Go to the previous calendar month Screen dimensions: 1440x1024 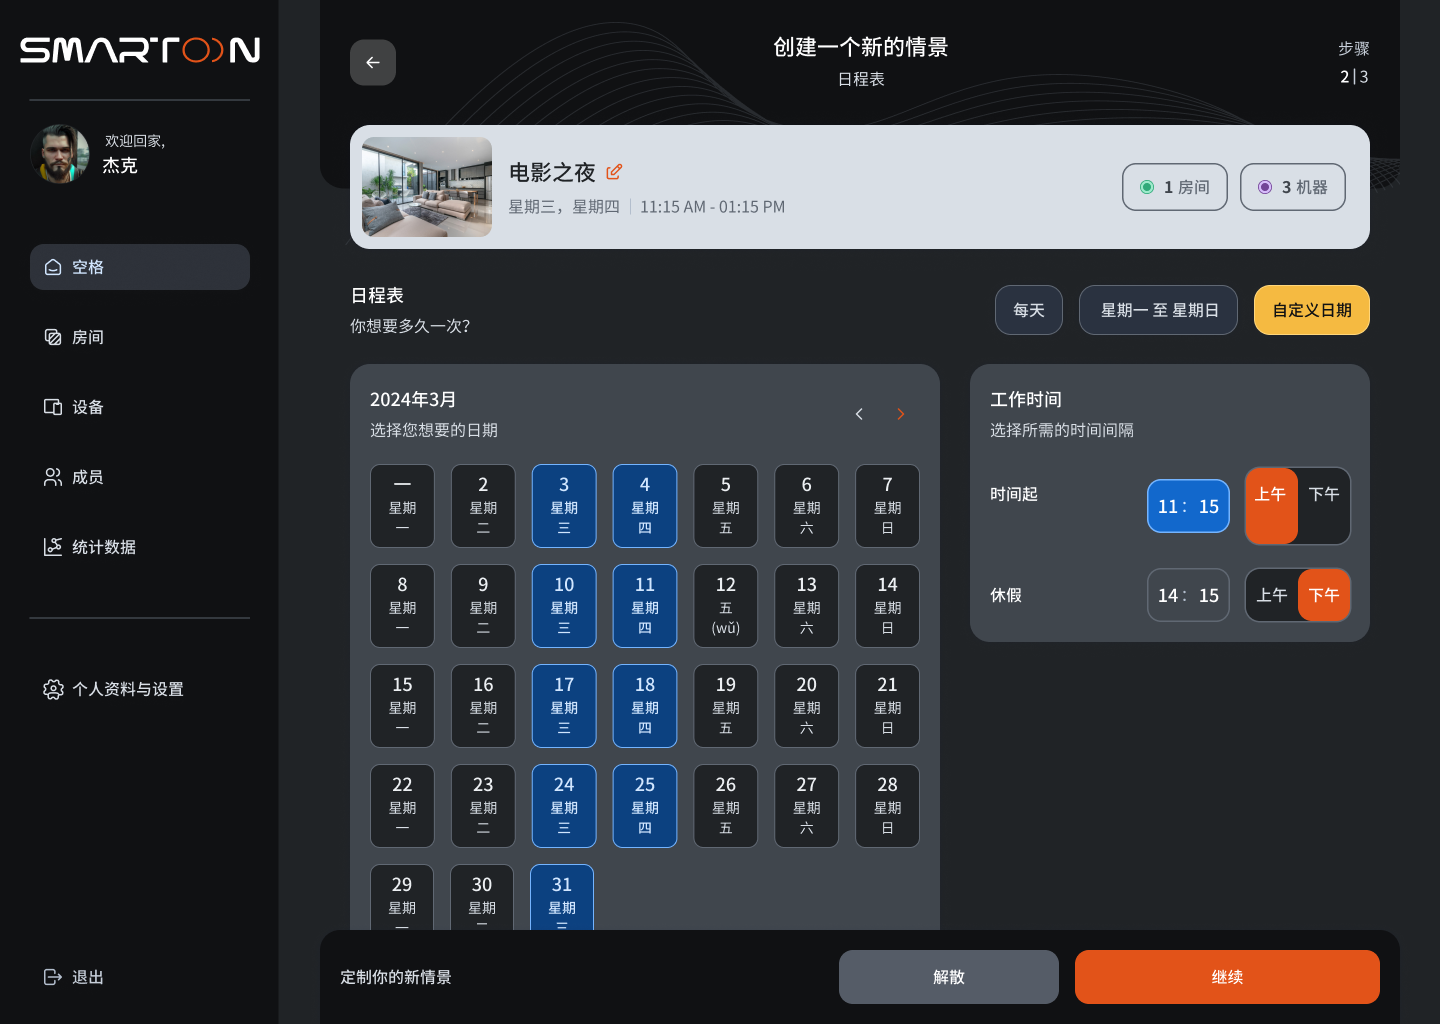tap(859, 414)
